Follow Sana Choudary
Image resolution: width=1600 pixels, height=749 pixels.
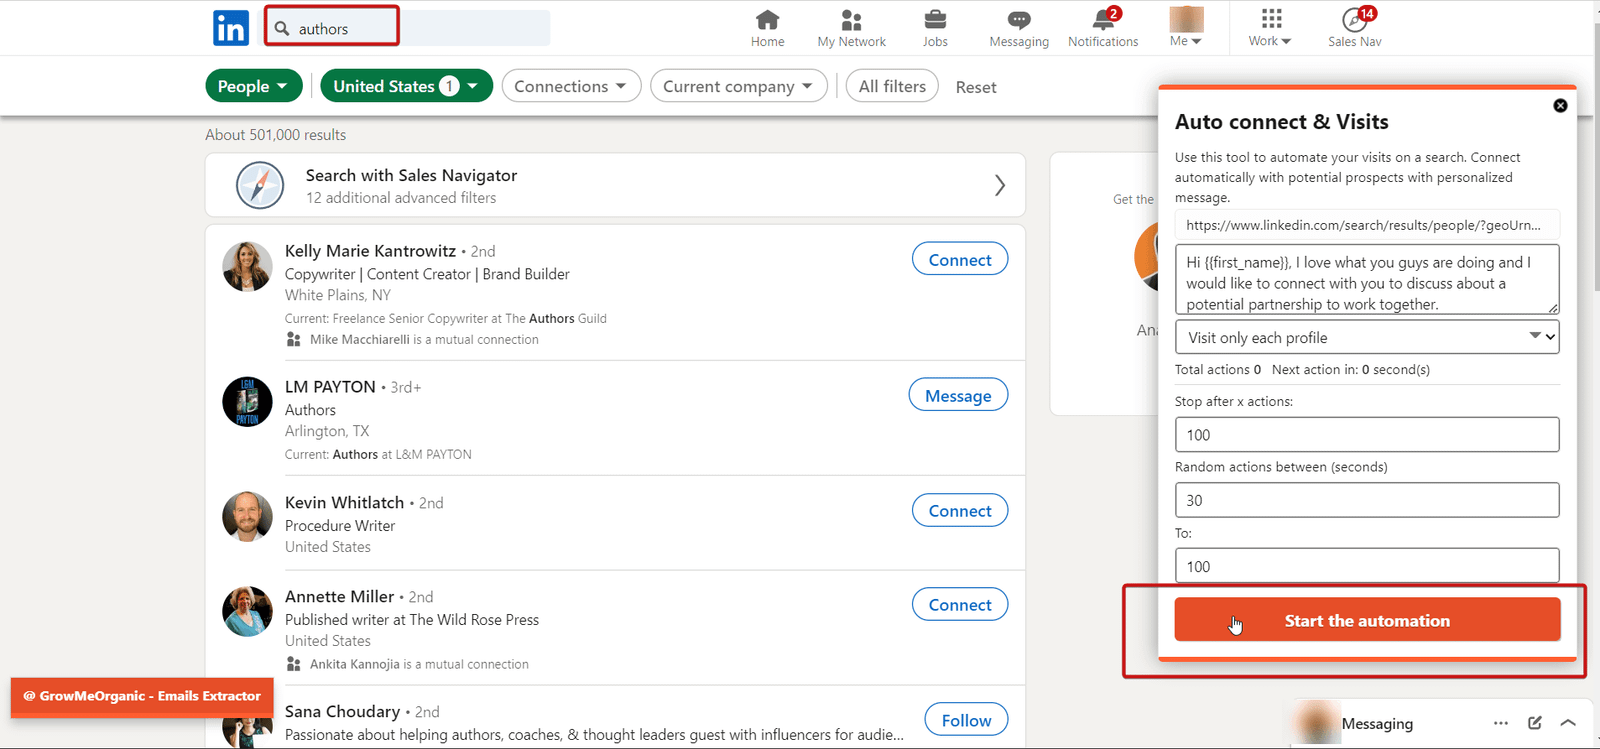tap(966, 720)
